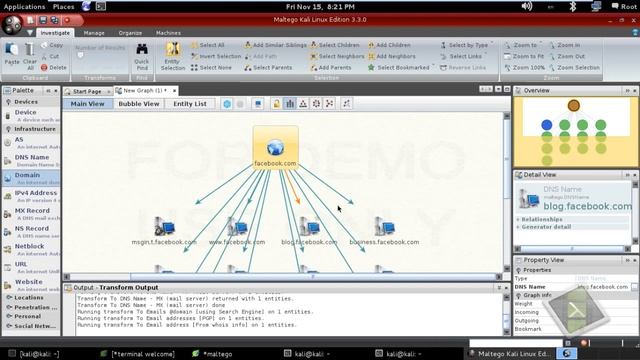The height and width of the screenshot is (360, 640).
Task: Toggle the freeze layout lock icon
Action: pyautogui.click(x=277, y=104)
